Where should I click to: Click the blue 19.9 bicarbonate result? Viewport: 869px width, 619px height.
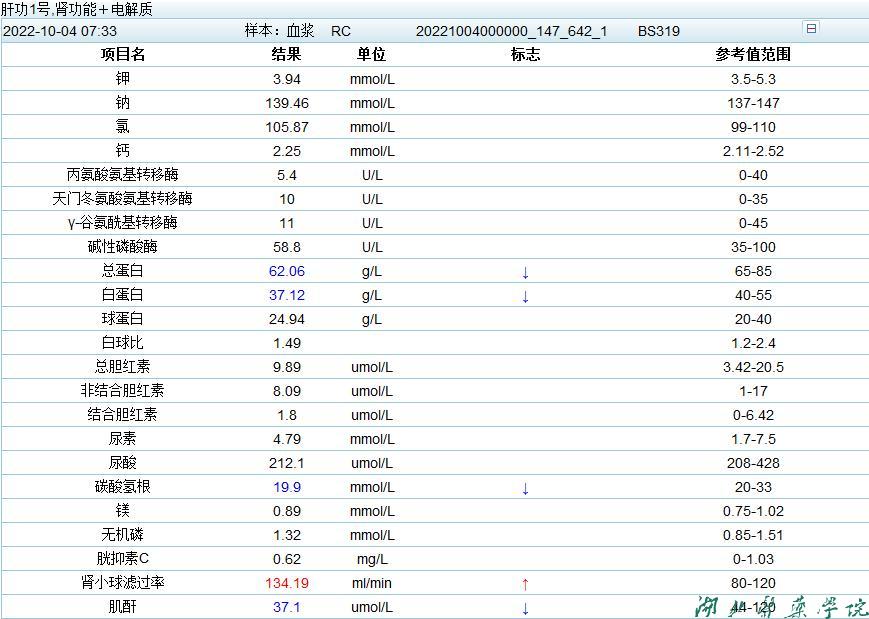click(287, 487)
